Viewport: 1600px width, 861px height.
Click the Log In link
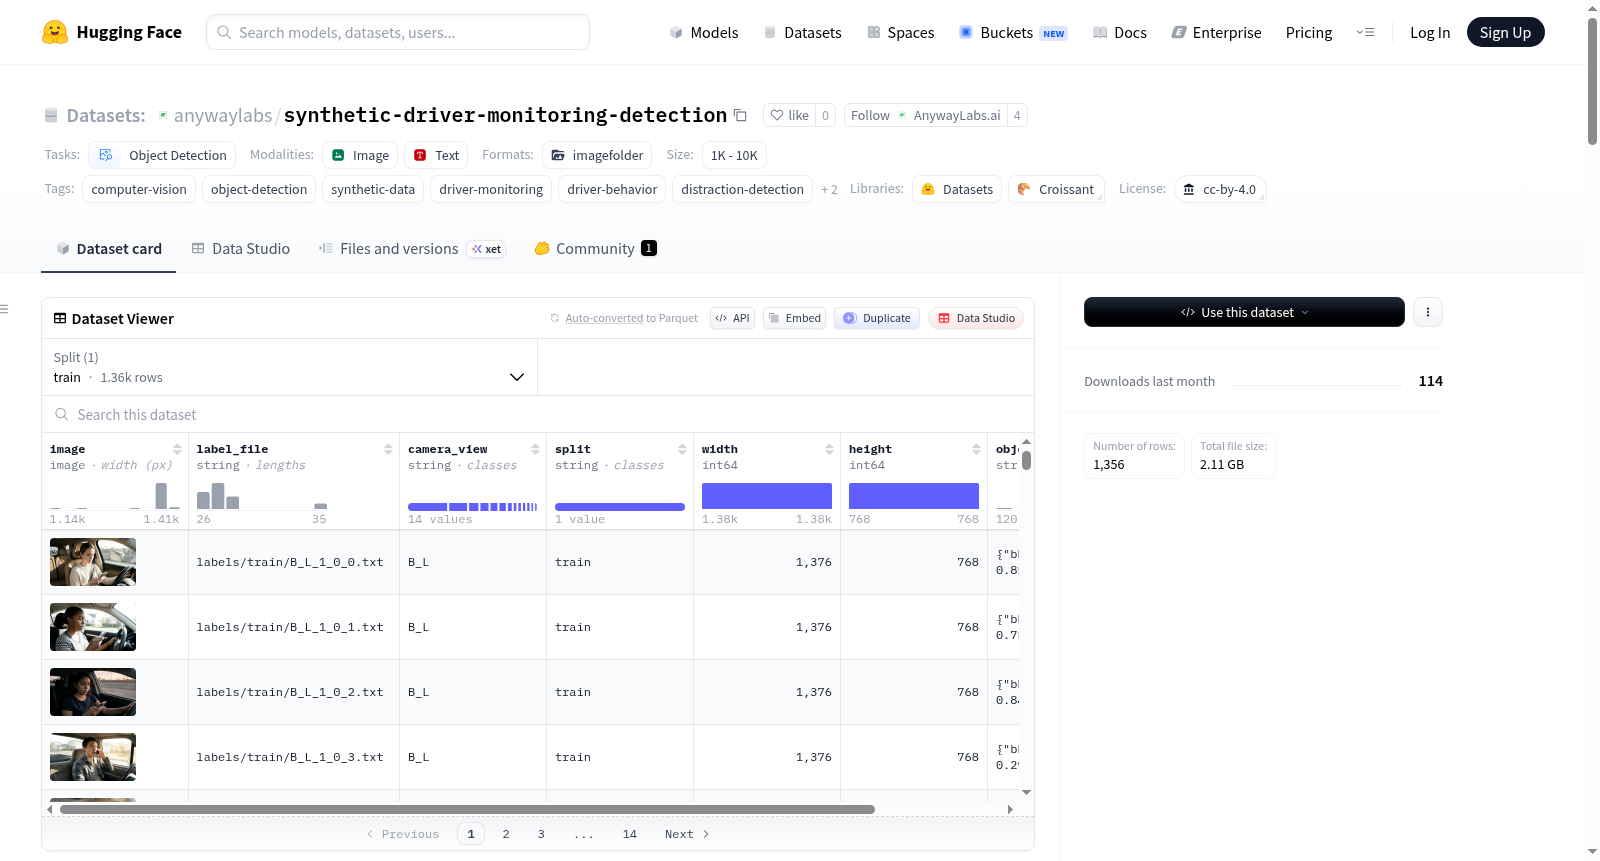tap(1430, 32)
